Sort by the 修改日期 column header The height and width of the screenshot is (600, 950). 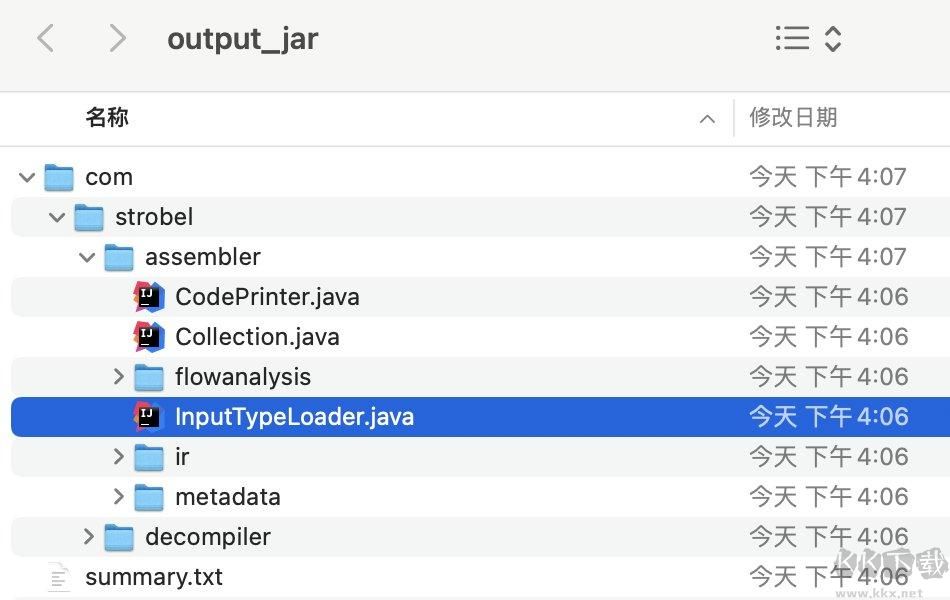(x=793, y=118)
